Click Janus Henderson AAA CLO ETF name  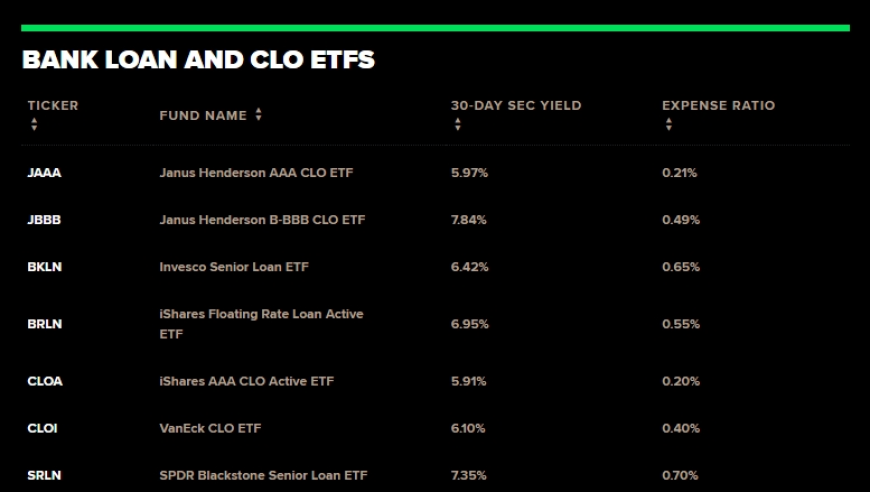click(x=256, y=173)
